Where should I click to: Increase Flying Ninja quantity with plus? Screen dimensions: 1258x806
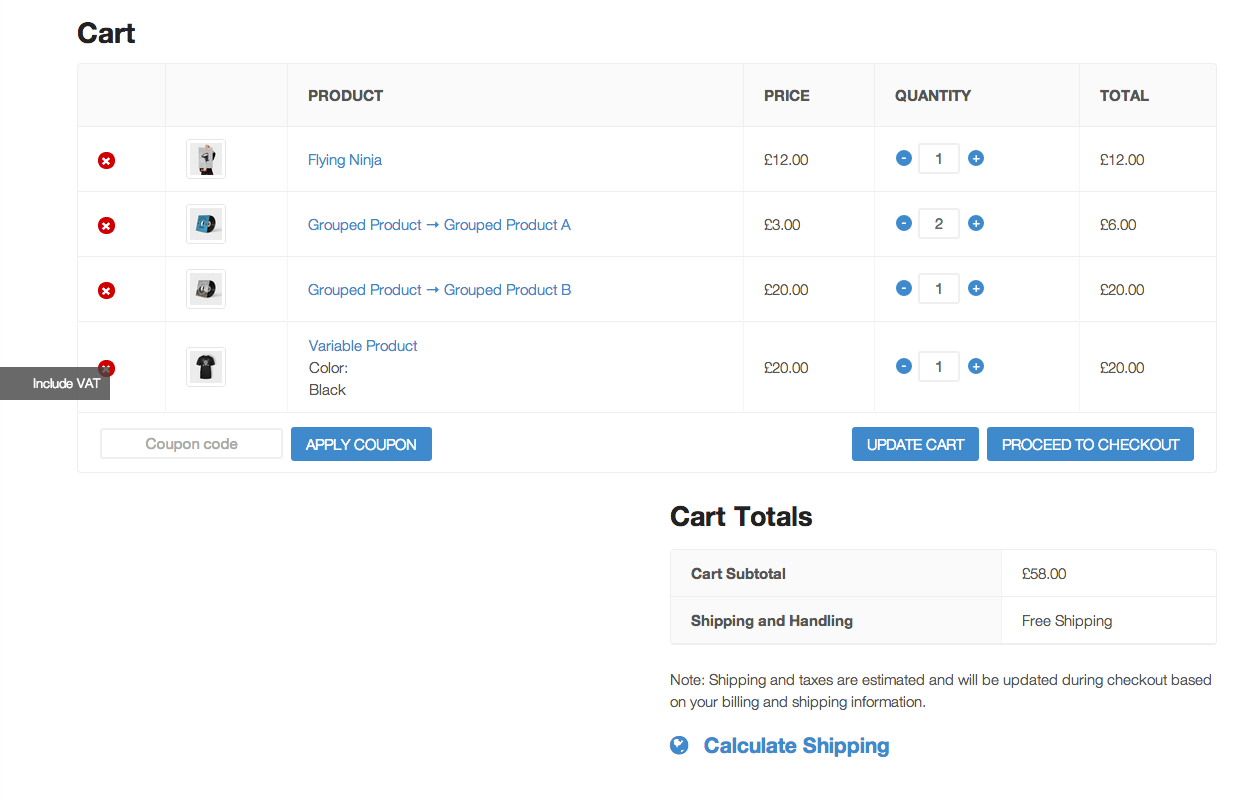(x=976, y=158)
